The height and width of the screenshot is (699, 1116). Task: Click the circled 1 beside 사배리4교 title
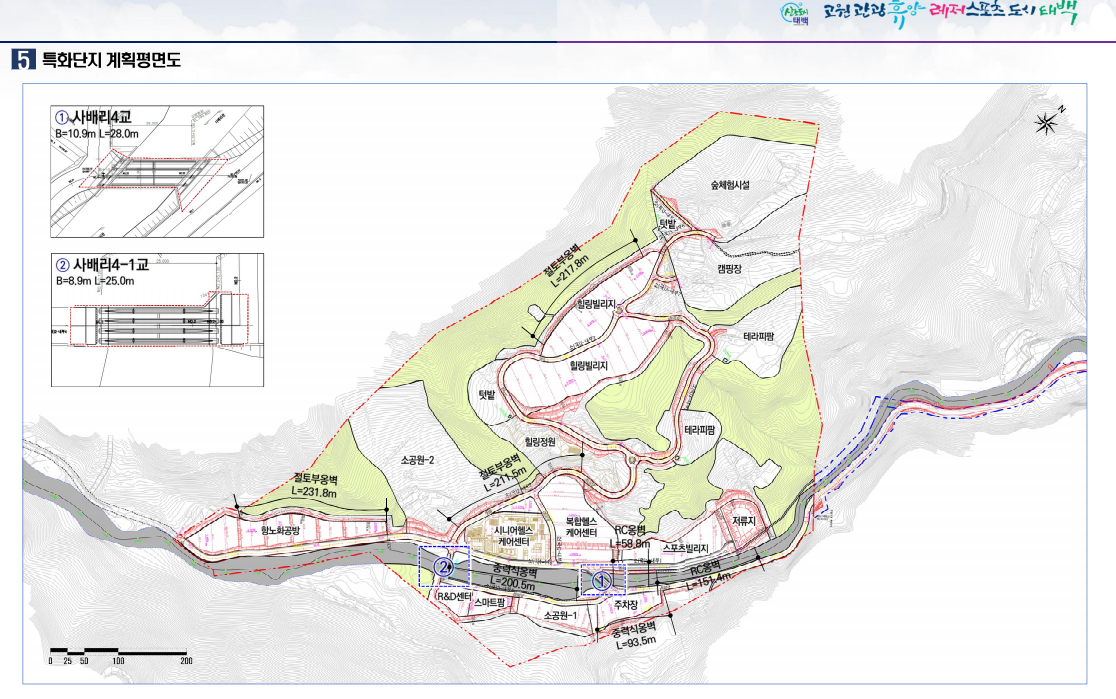(x=62, y=117)
